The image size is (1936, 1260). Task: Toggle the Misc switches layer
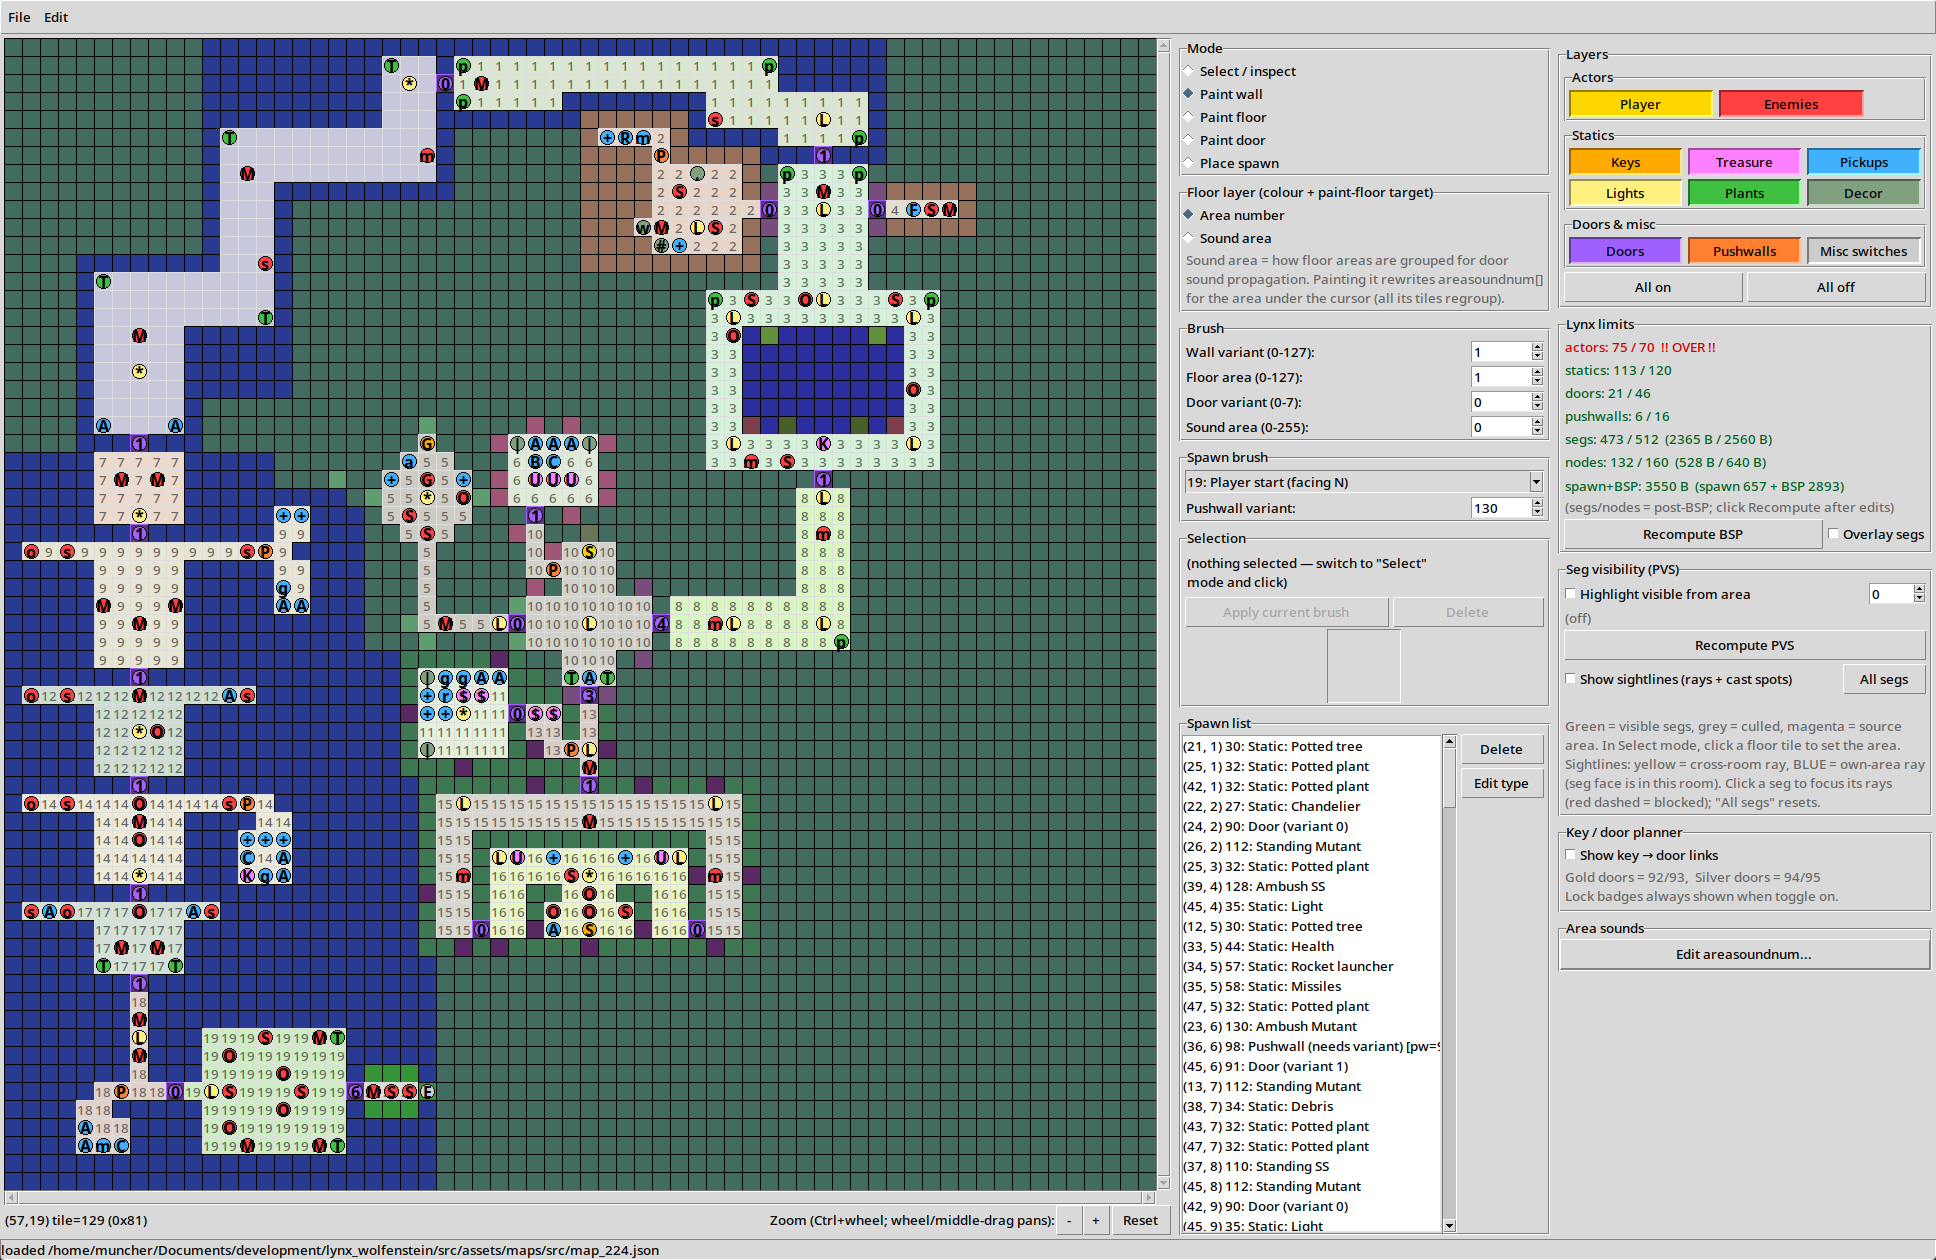pyautogui.click(x=1863, y=251)
